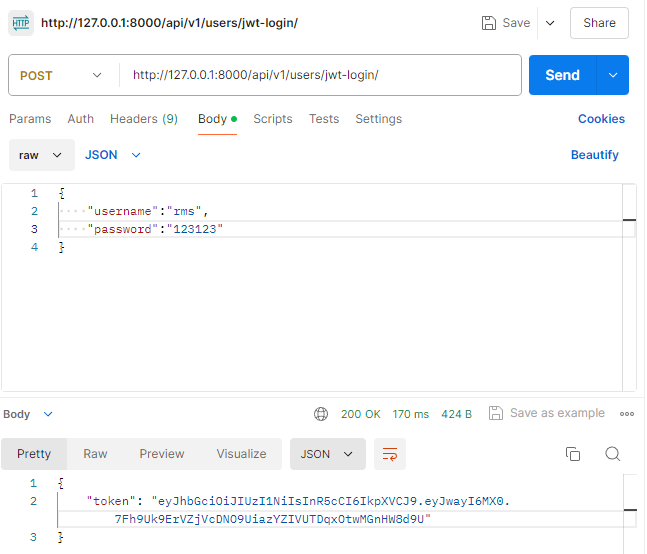
Task: Click the "123123" password value
Action: [195, 229]
